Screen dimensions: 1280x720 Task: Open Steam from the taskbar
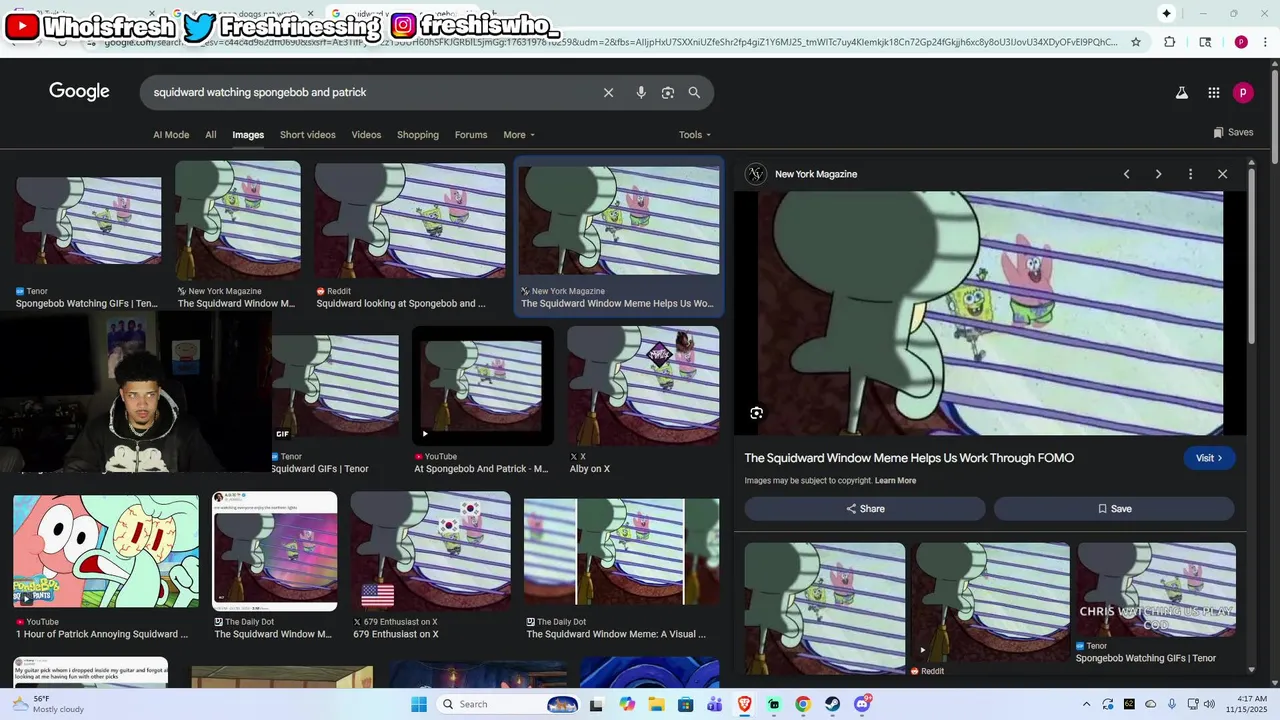pyautogui.click(x=832, y=704)
